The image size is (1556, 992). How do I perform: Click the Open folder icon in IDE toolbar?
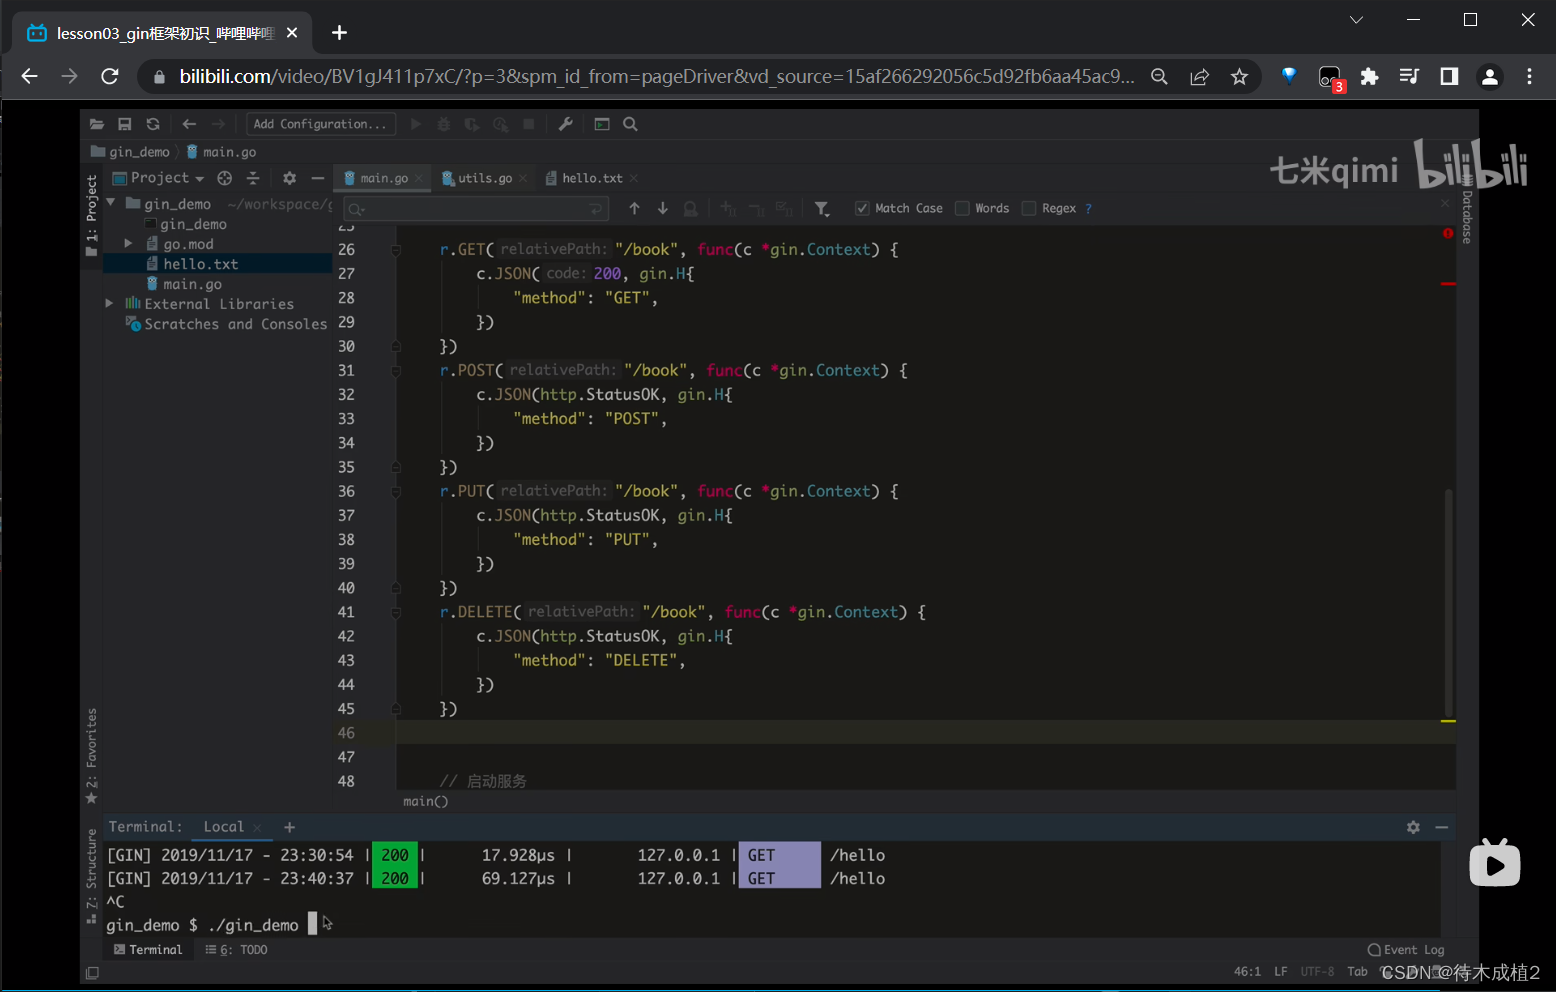[x=97, y=124]
